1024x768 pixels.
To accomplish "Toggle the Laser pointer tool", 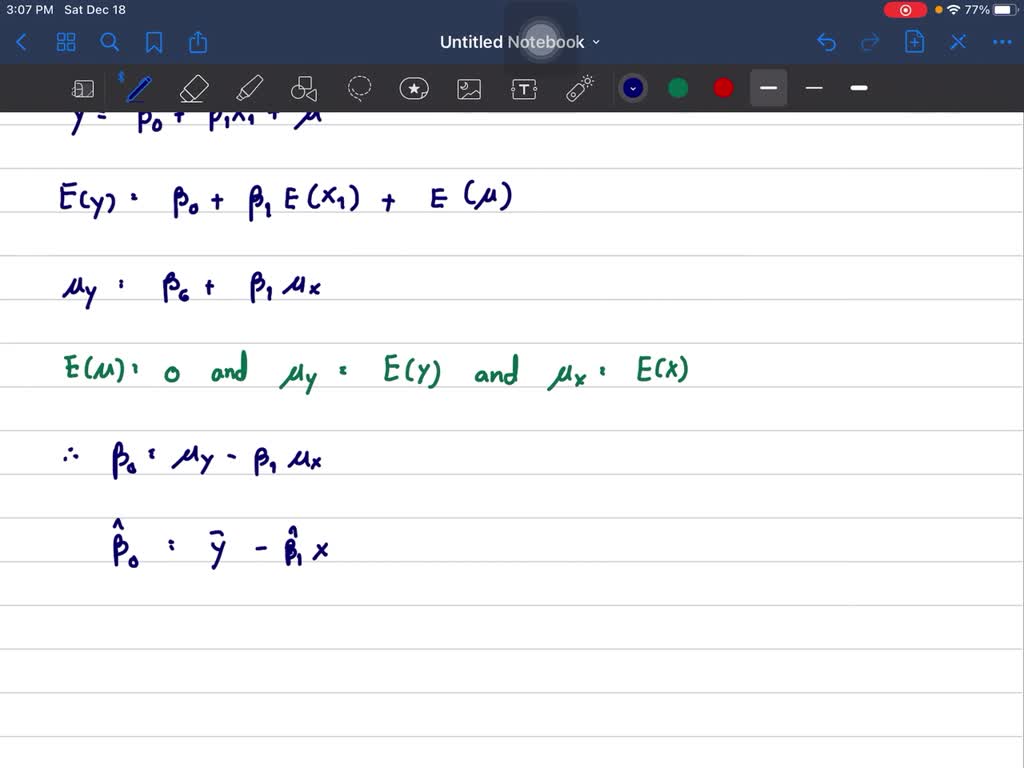I will pos(579,88).
